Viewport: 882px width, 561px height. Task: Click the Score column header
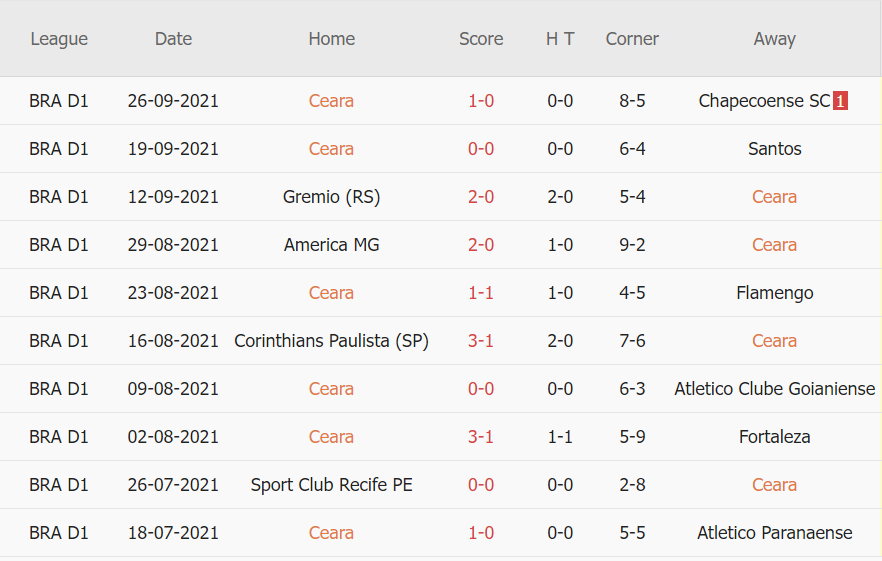pos(481,39)
